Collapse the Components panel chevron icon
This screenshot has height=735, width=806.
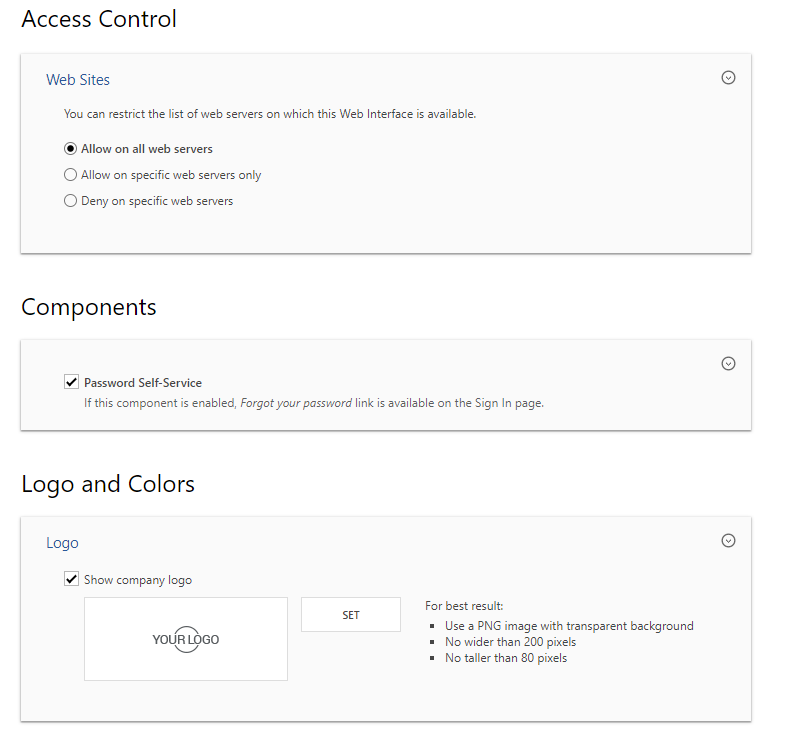tap(728, 363)
